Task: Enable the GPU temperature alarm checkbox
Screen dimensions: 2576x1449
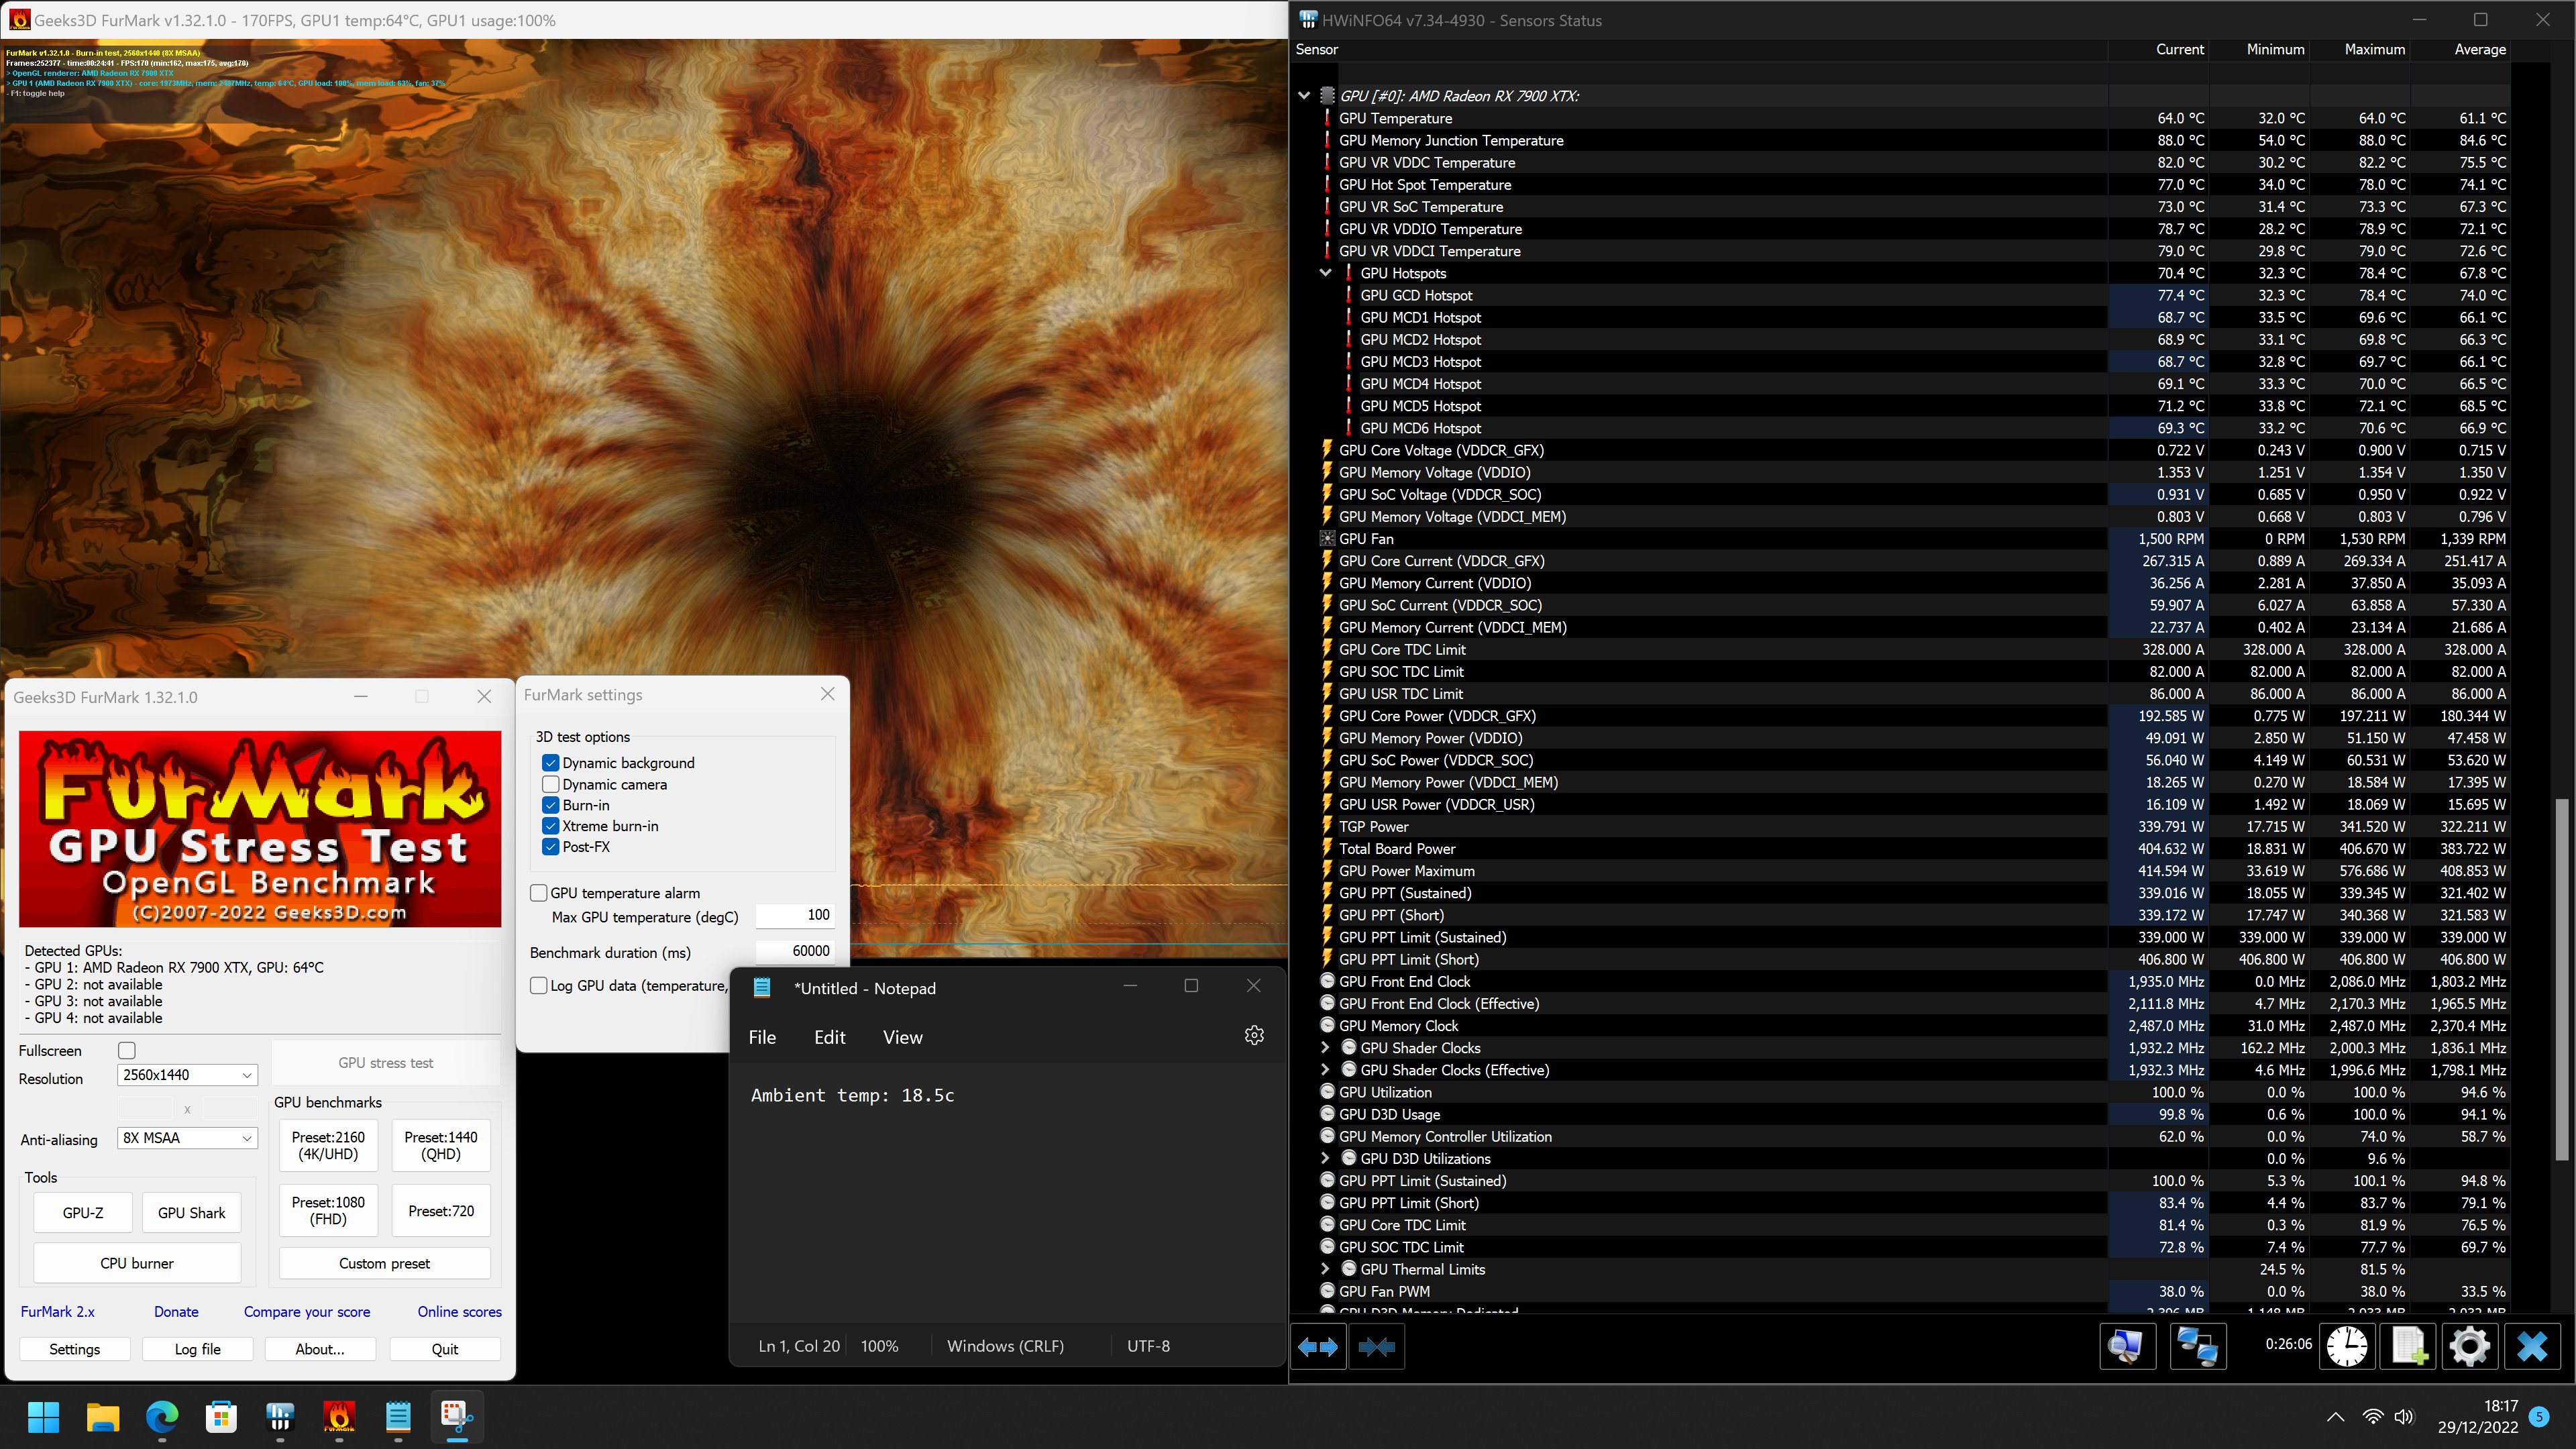Action: click(539, 893)
